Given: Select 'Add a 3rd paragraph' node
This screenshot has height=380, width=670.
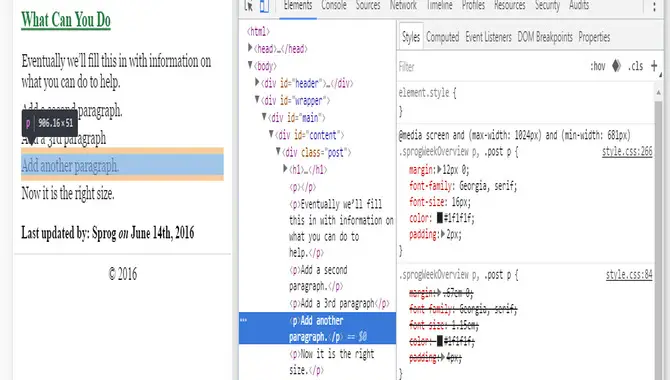Looking at the screenshot, I should [339, 303].
